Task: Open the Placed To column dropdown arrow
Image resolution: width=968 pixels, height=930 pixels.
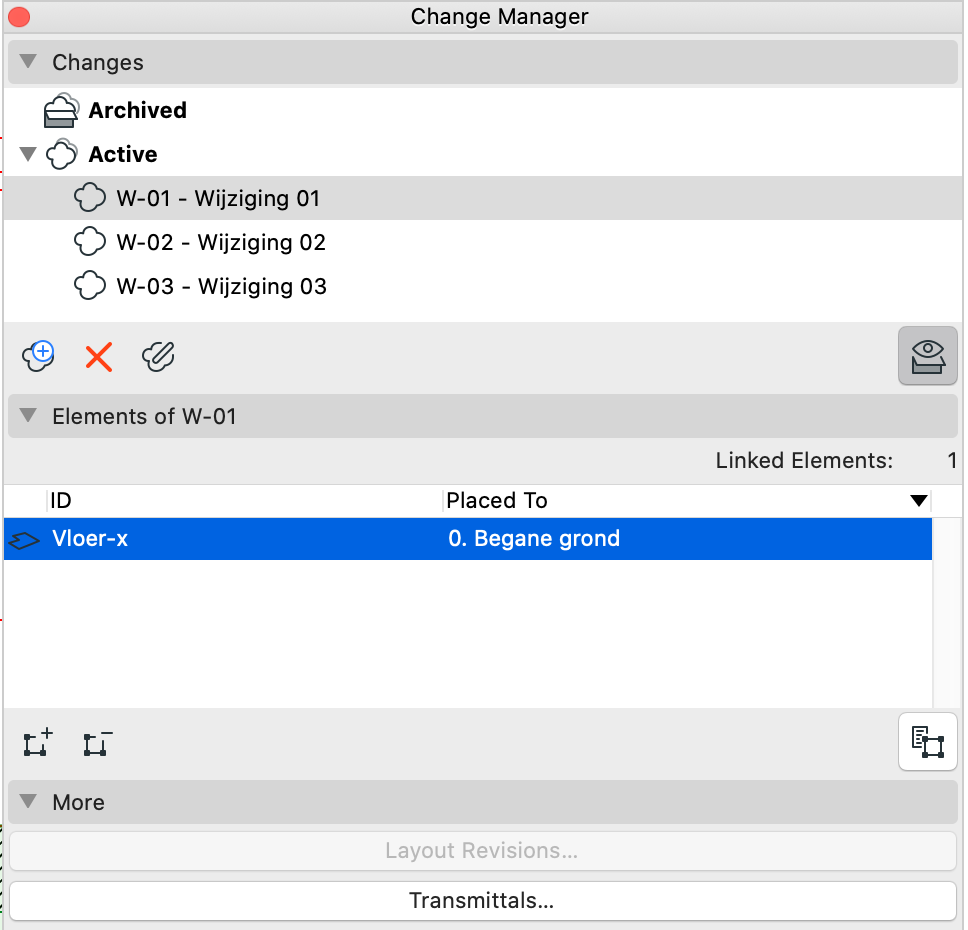Action: (919, 500)
